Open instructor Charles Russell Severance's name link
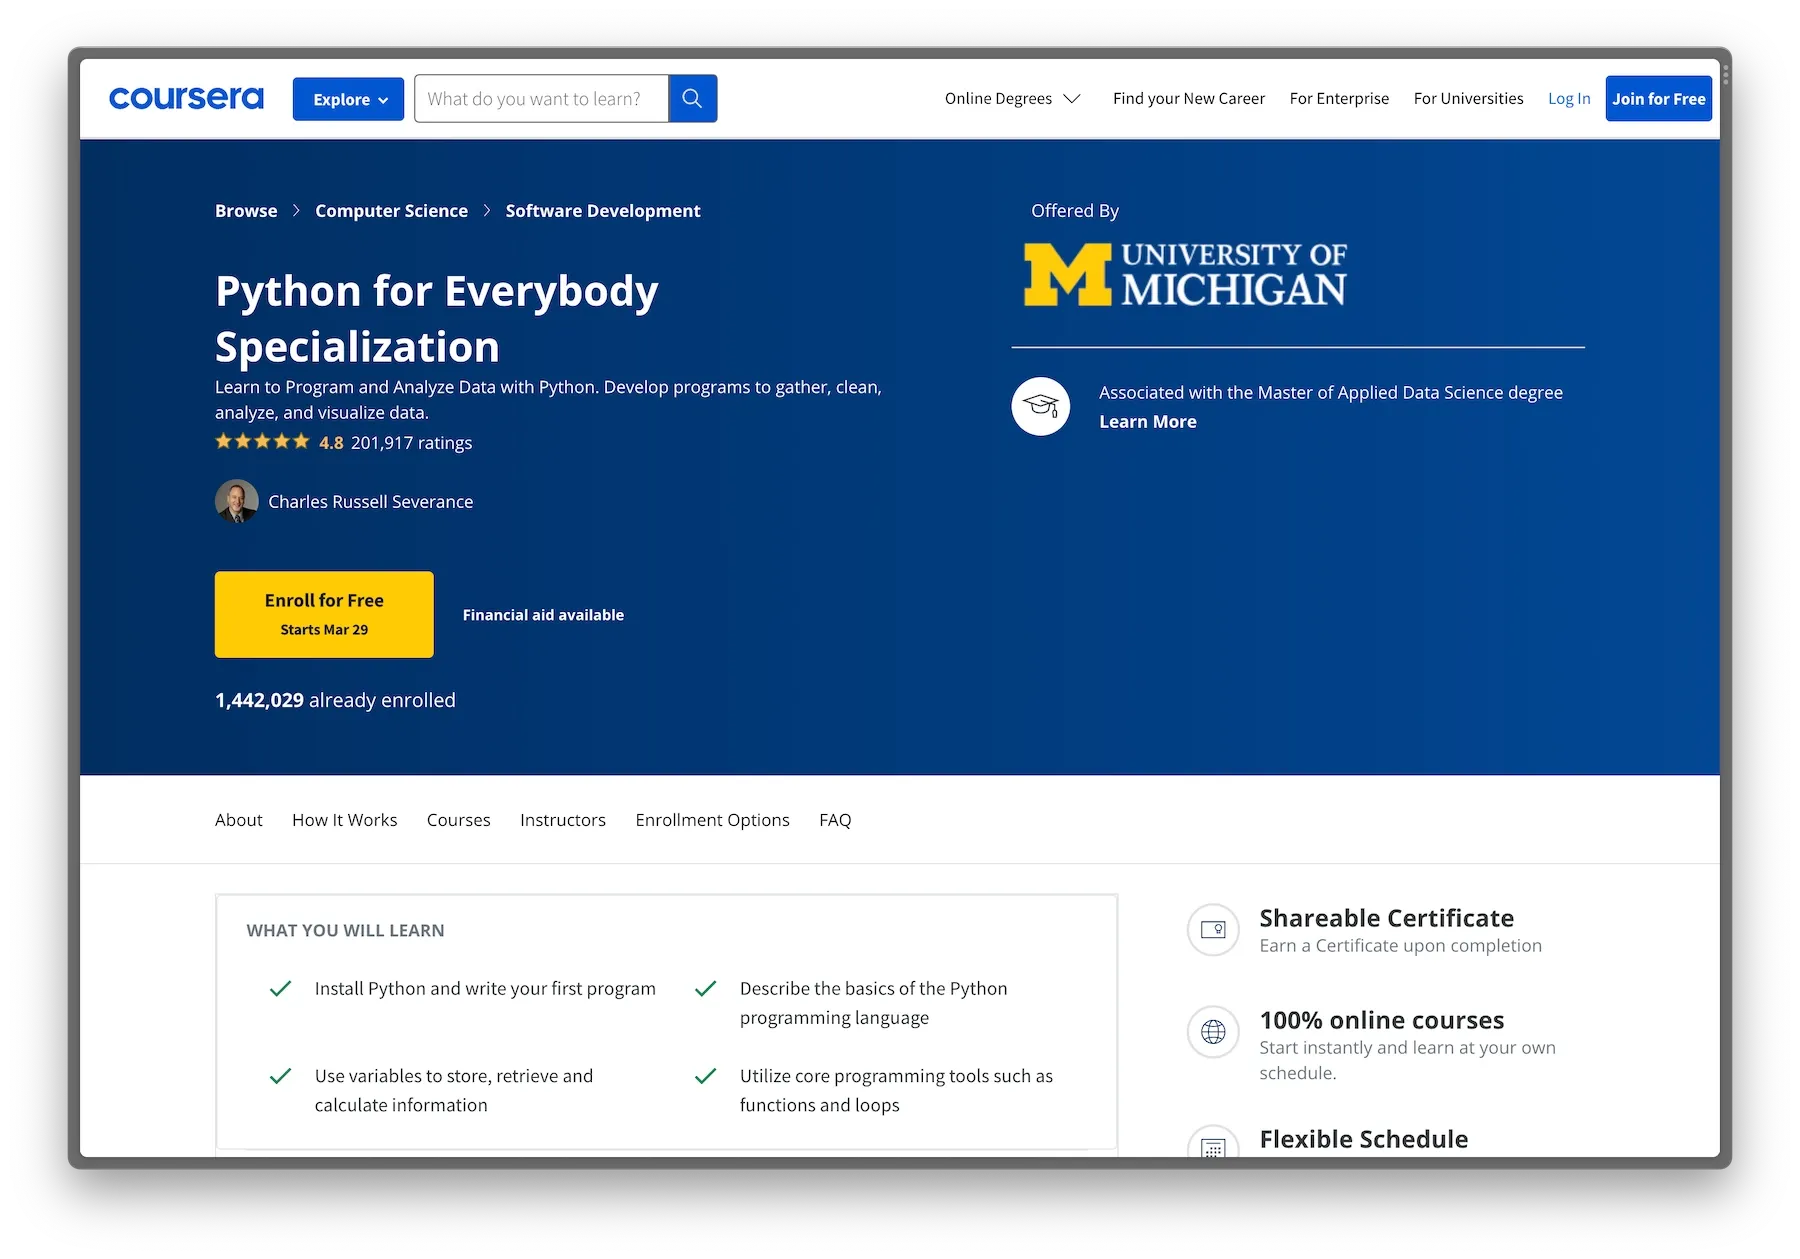Image resolution: width=1800 pixels, height=1259 pixels. 370,502
